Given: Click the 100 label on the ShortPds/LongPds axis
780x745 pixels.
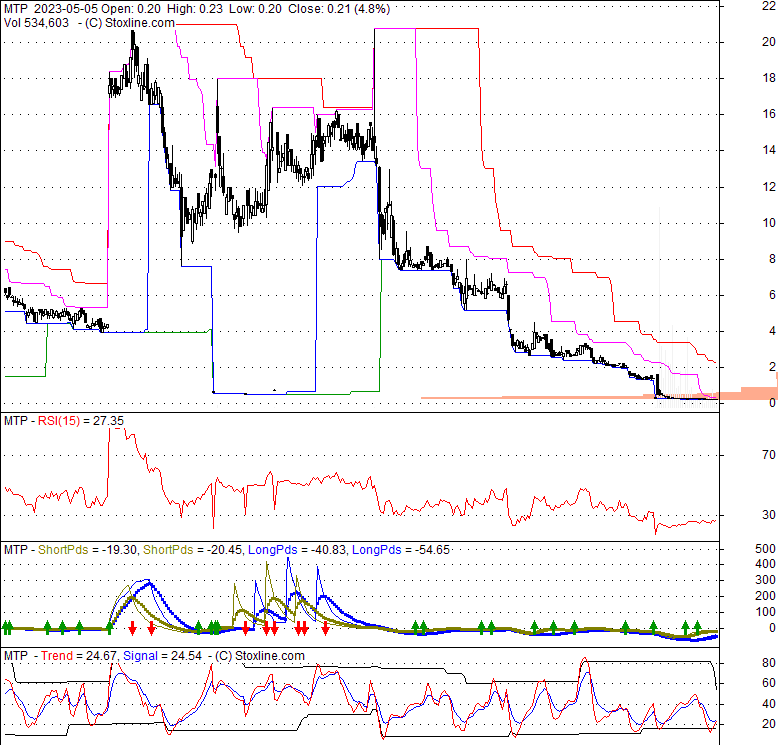Looking at the screenshot, I should click(x=765, y=612).
